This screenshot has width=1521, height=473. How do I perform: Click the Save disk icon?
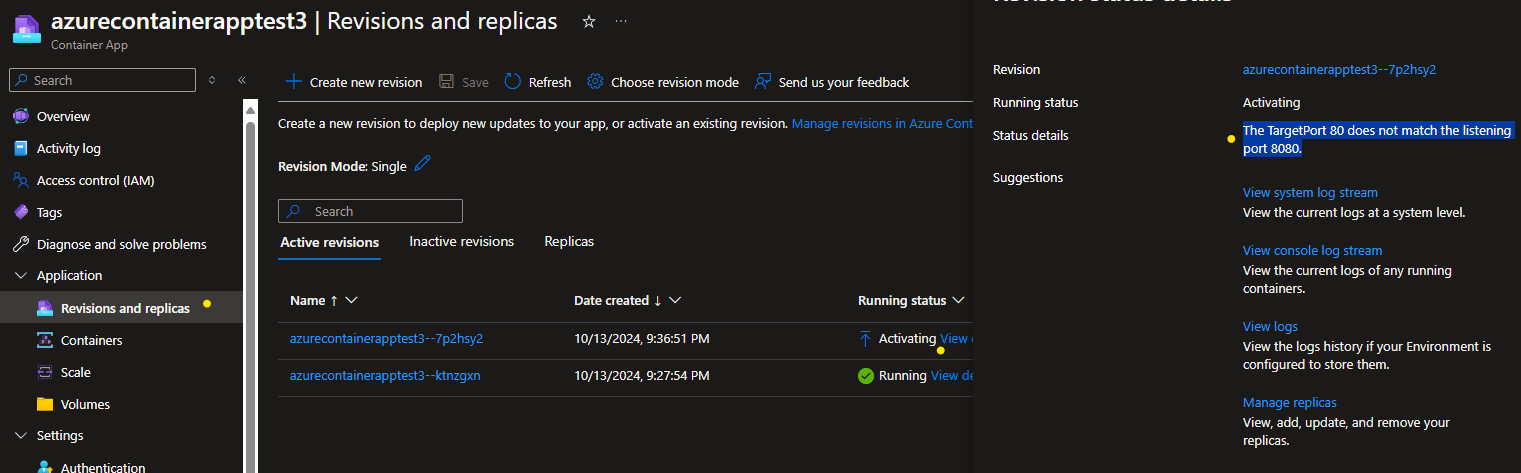447,81
